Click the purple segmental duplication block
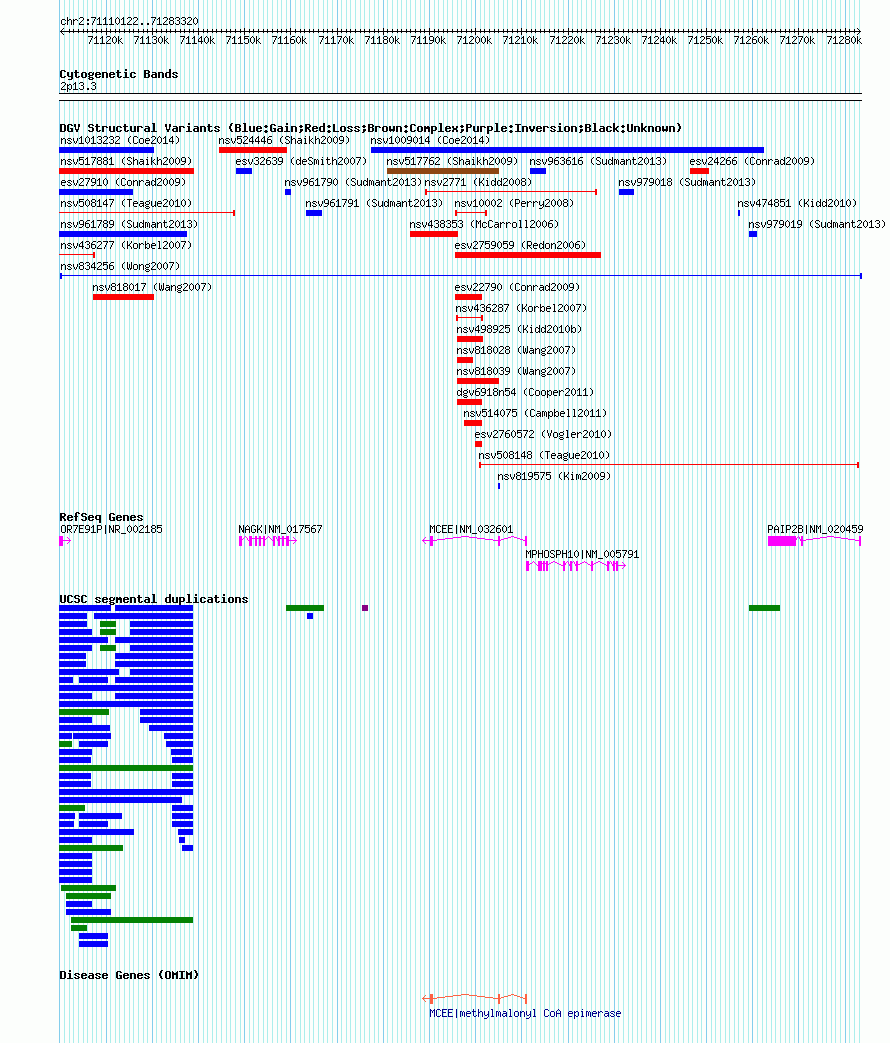The image size is (890, 1043). tap(365, 608)
